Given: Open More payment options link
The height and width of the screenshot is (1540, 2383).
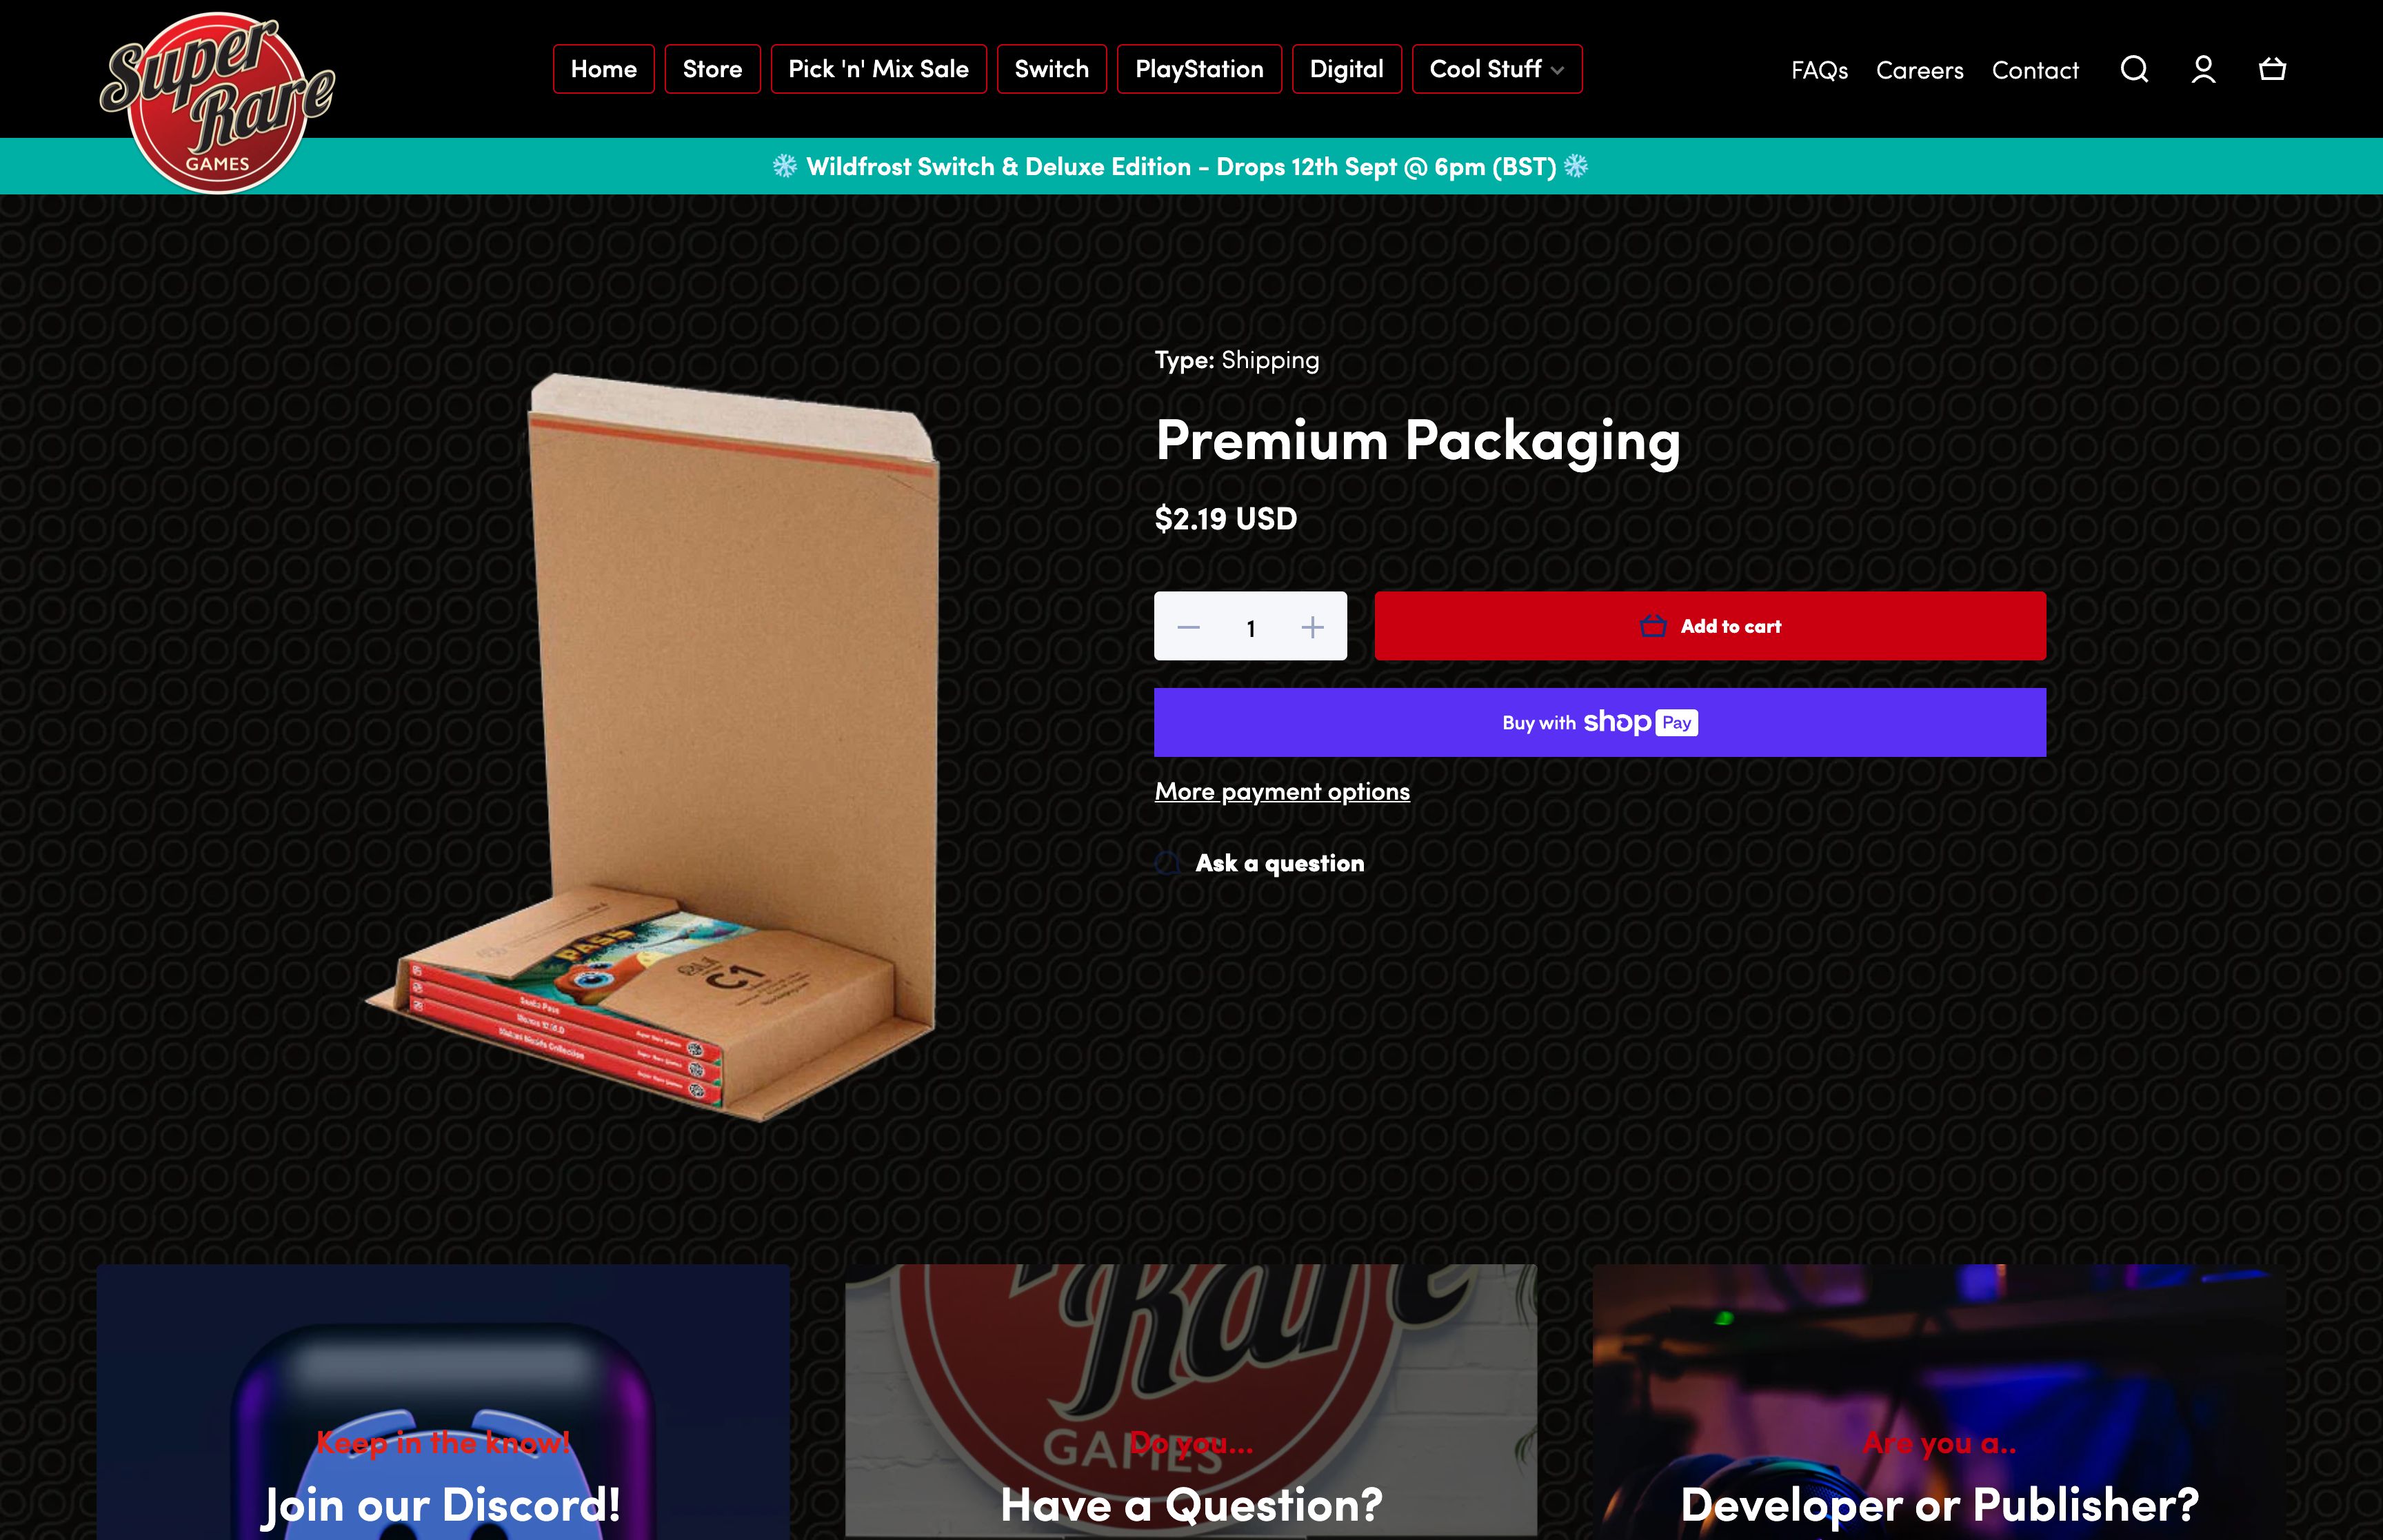Looking at the screenshot, I should 1282,791.
